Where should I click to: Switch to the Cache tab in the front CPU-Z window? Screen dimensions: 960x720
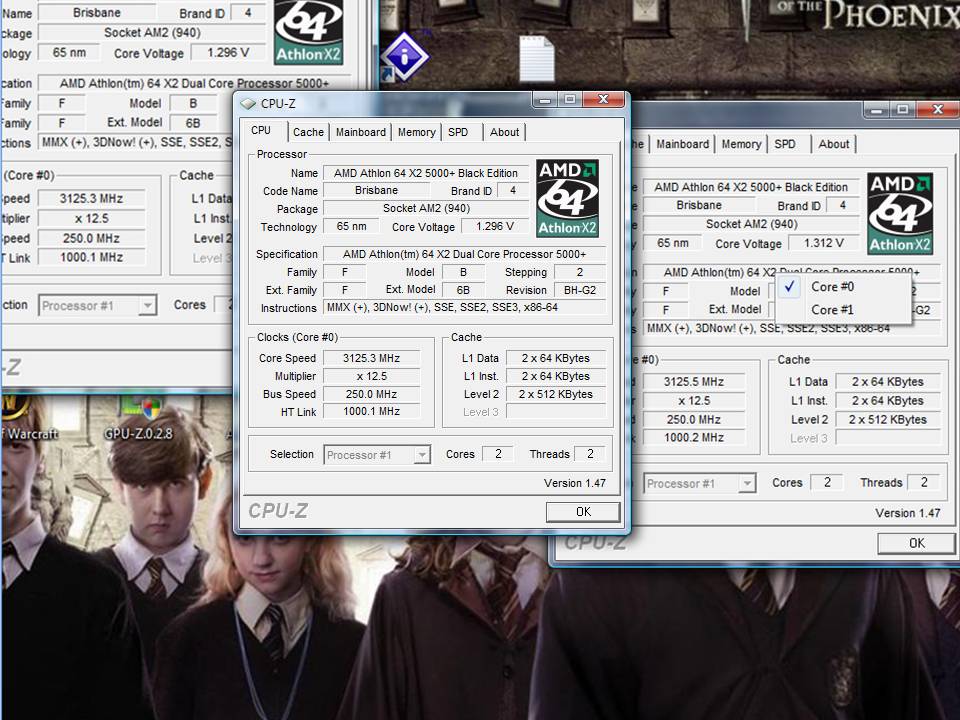point(308,132)
